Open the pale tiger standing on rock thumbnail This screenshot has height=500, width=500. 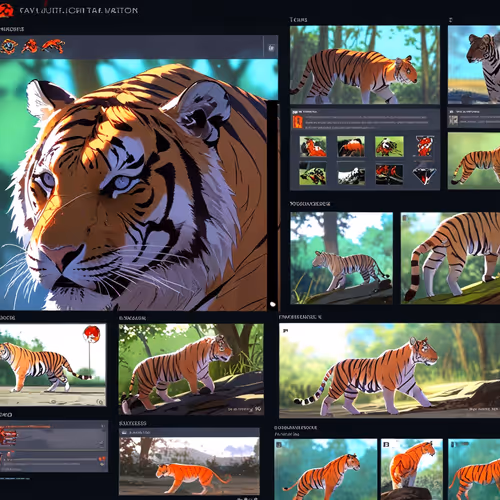click(341, 258)
